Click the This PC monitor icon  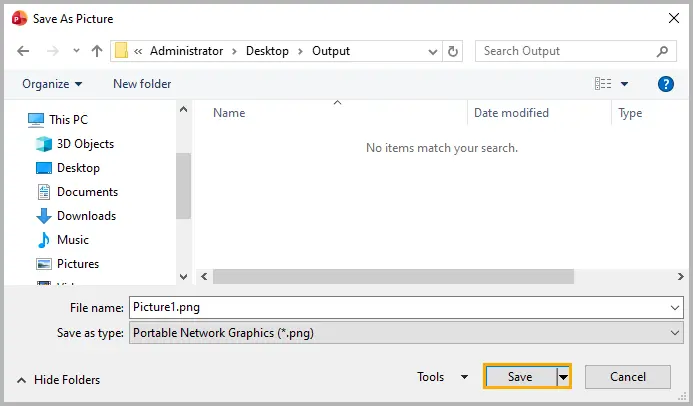36,120
